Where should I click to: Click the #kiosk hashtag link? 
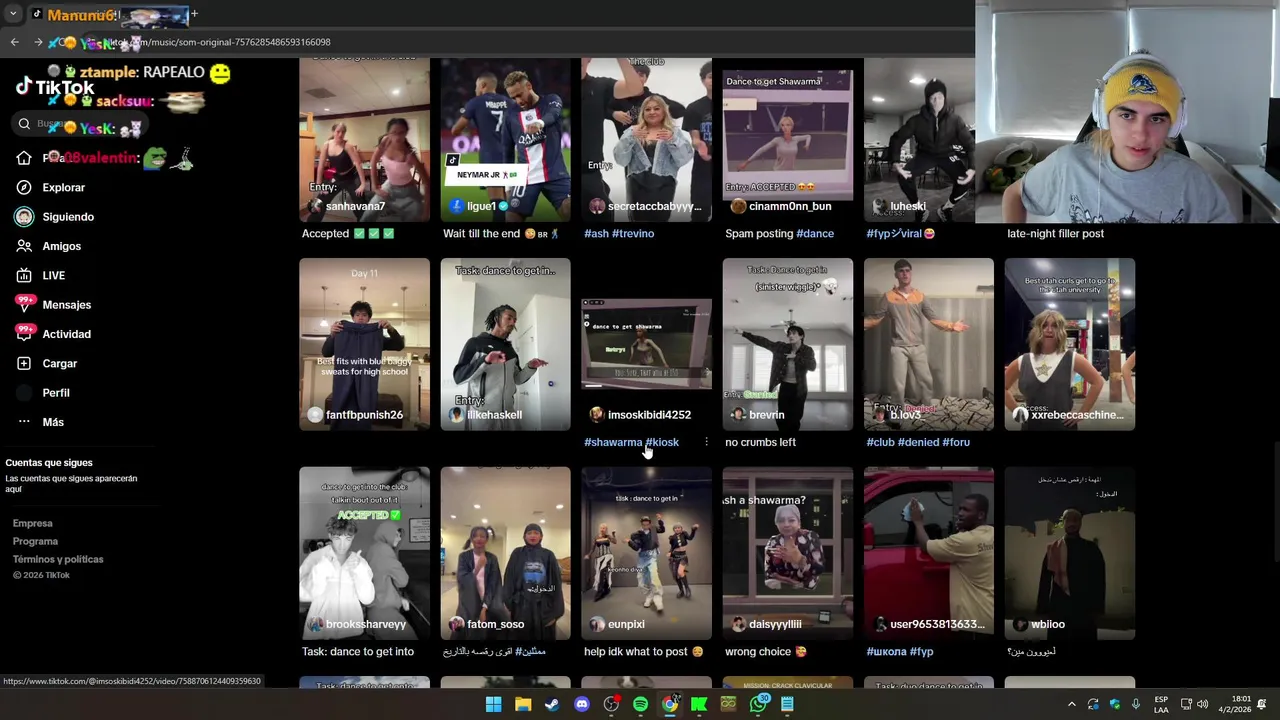662,442
